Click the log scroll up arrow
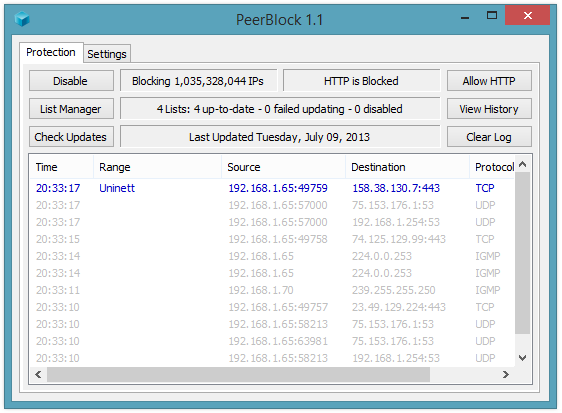 click(x=523, y=165)
